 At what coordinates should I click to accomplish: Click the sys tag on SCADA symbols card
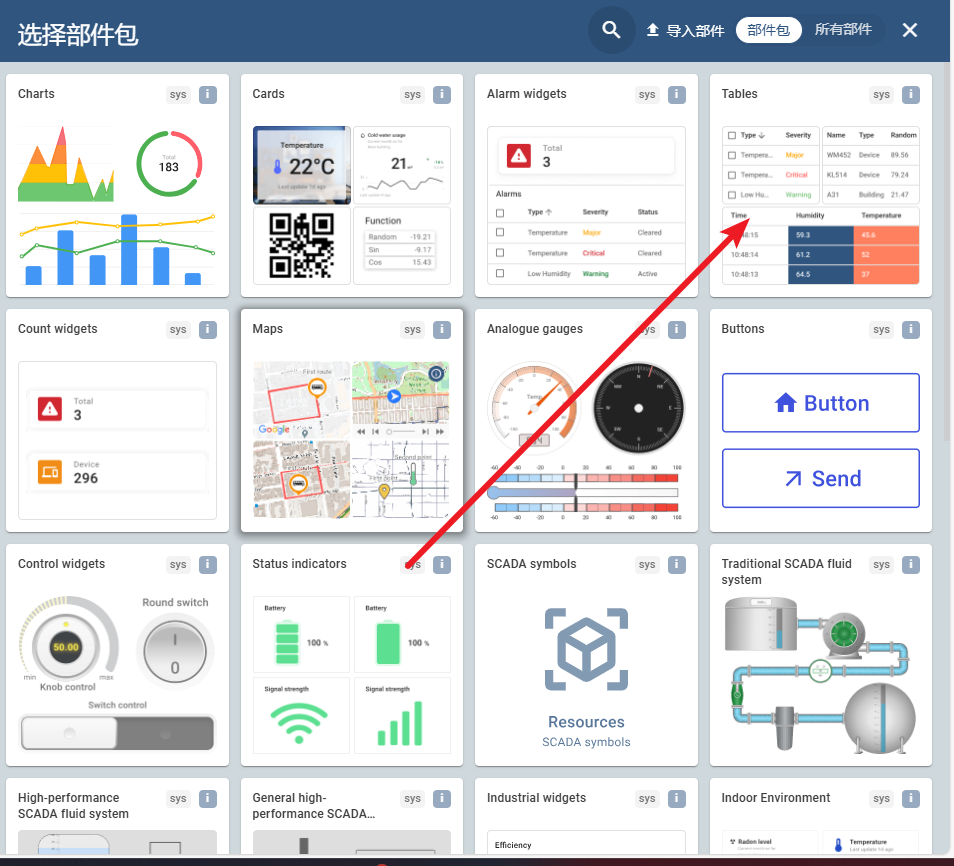[x=647, y=564]
